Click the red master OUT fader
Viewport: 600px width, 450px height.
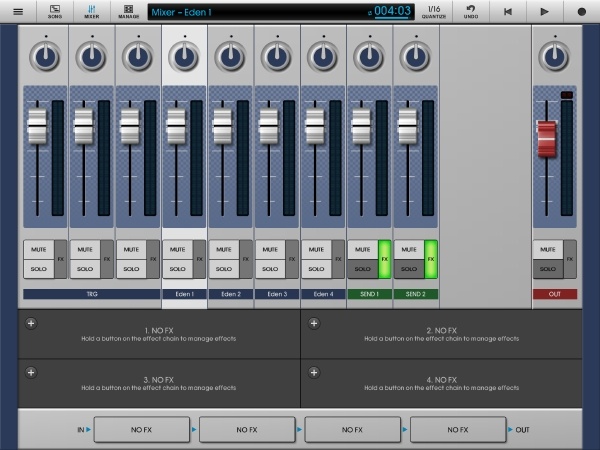click(x=545, y=138)
